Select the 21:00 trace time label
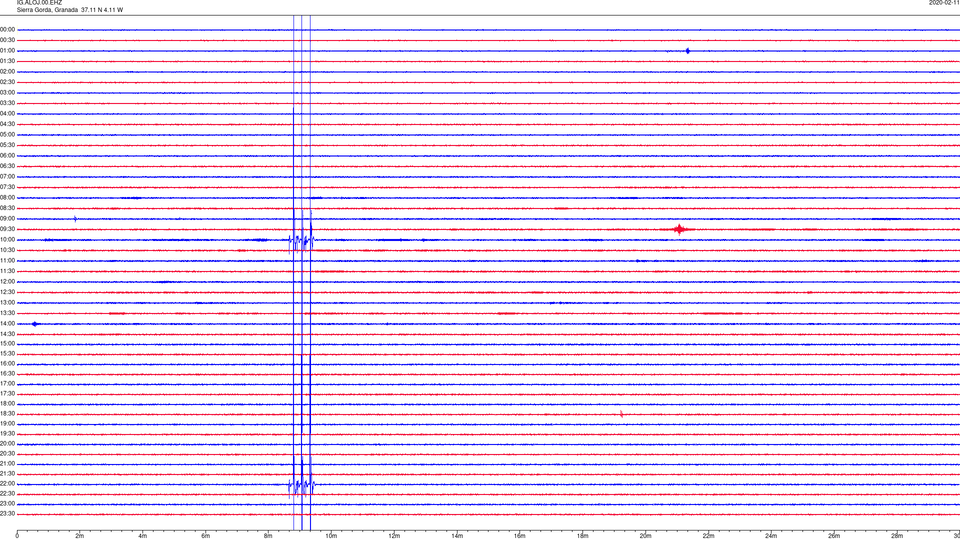The height and width of the screenshot is (540, 960). pos(7,464)
